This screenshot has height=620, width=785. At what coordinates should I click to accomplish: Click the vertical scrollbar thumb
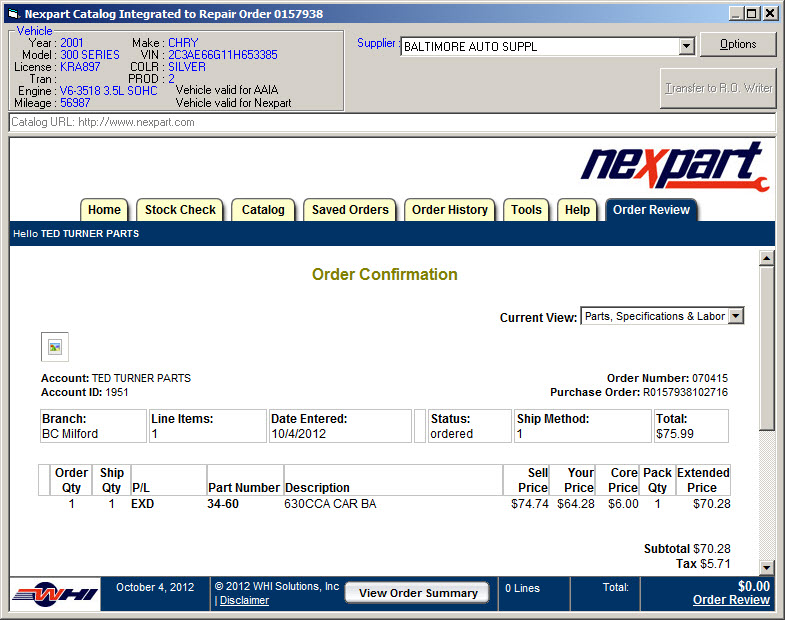tap(766, 348)
